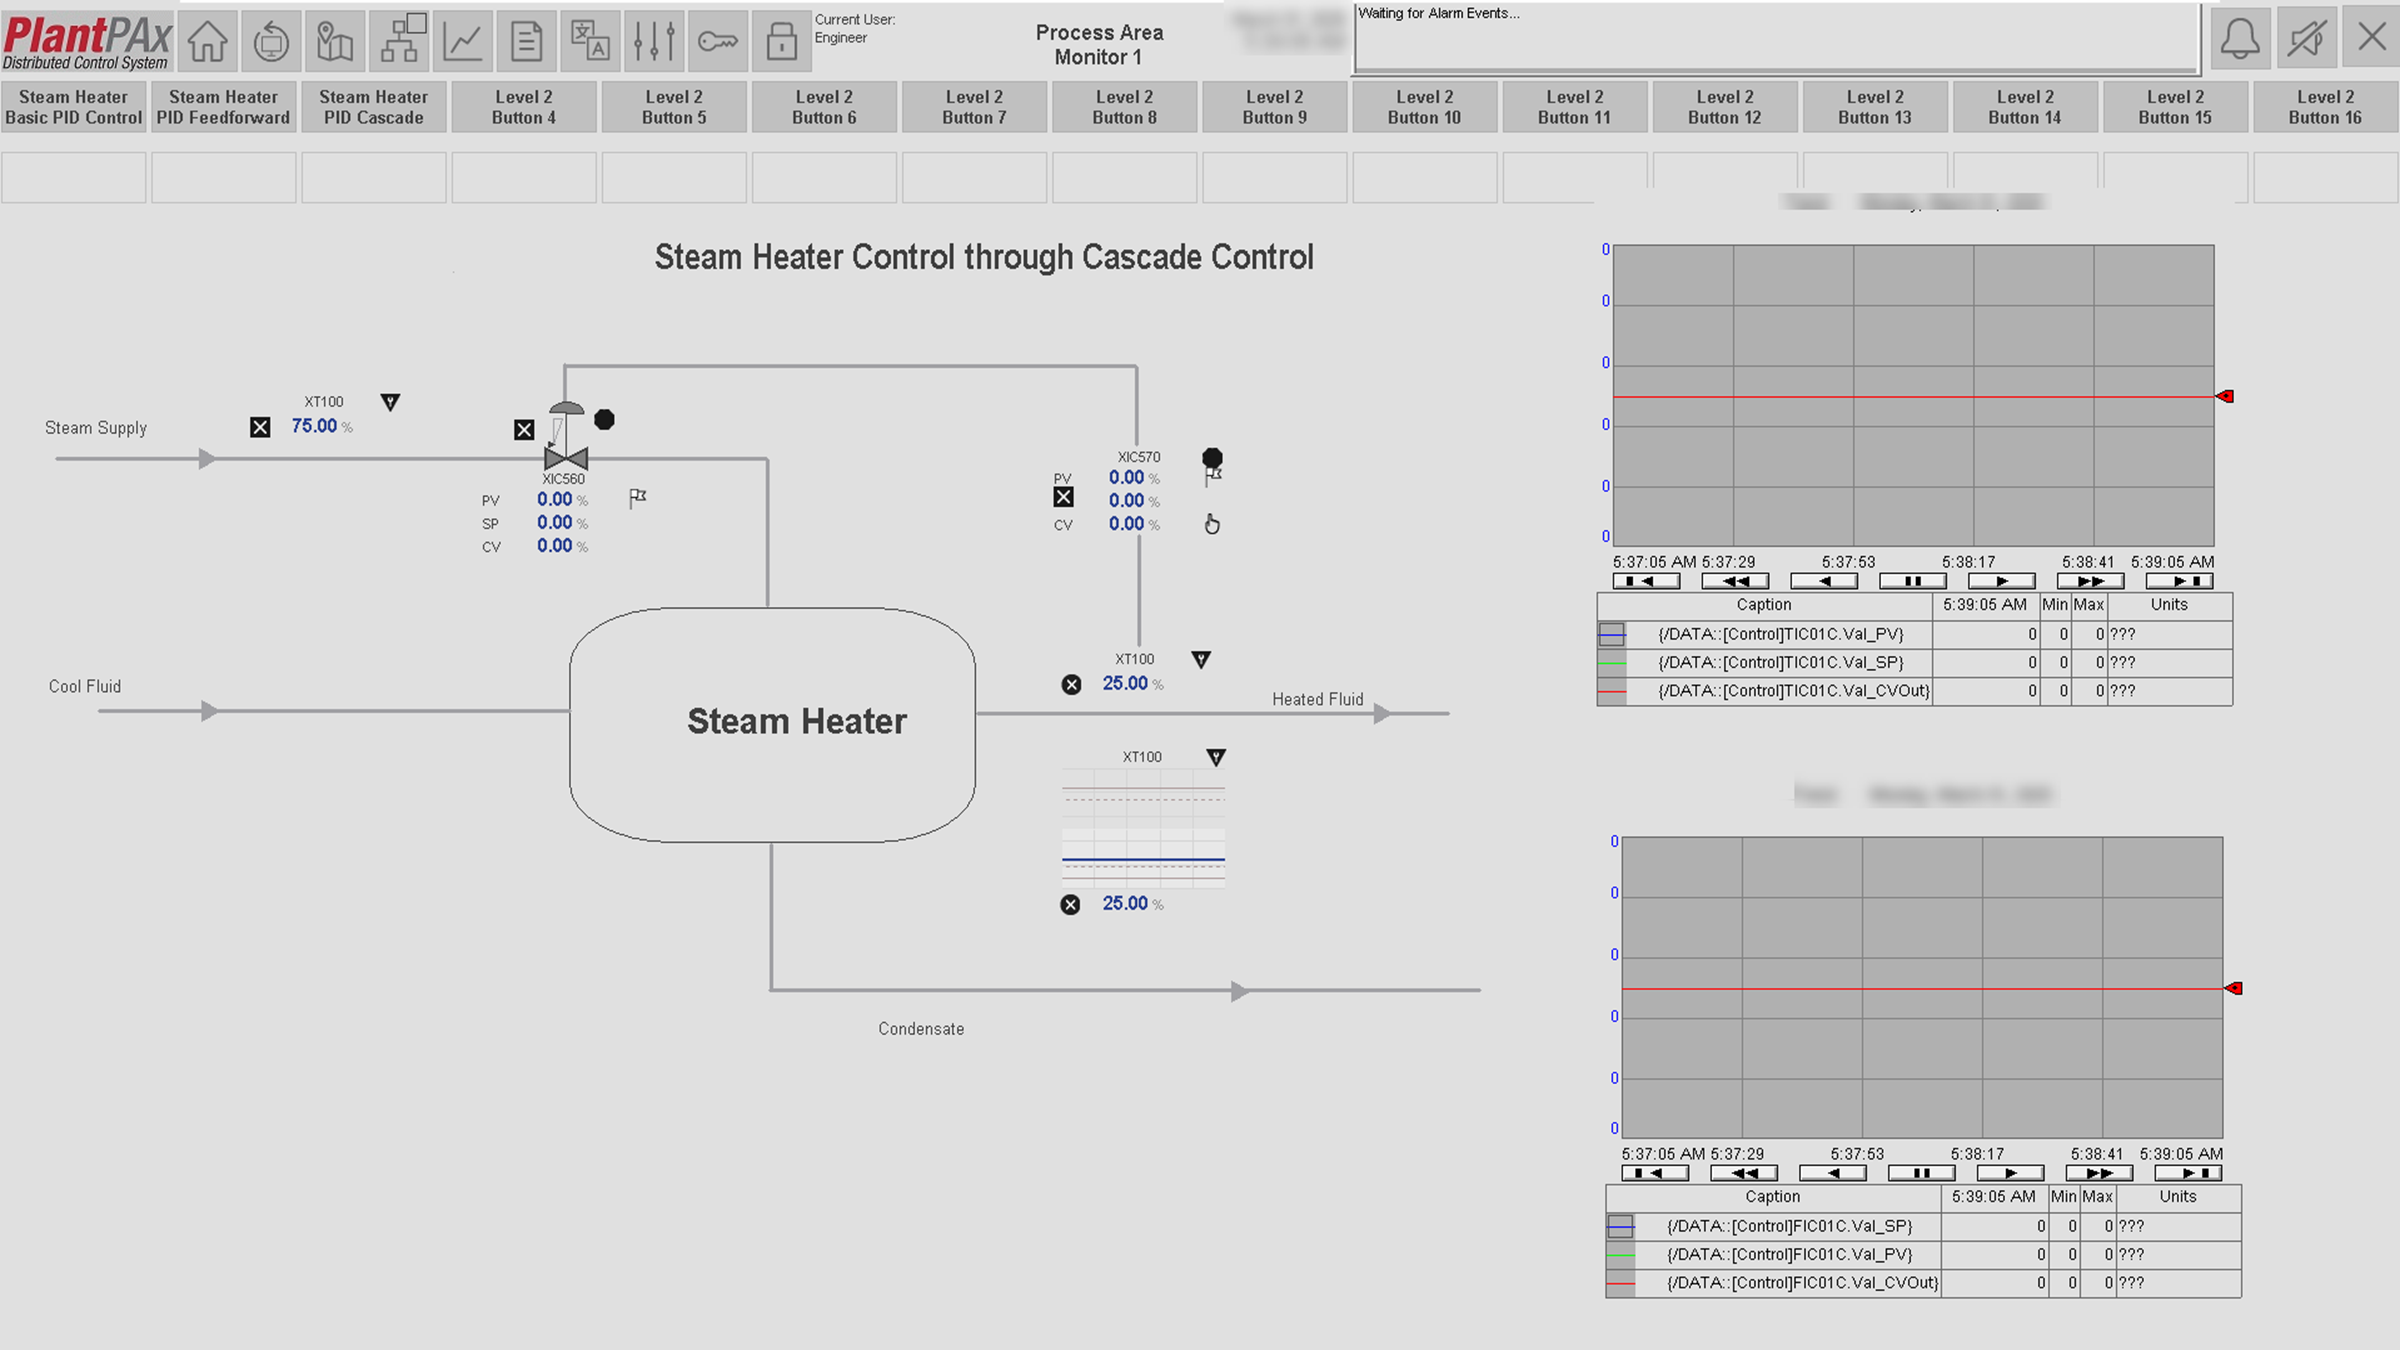Click red marker at FIC01C trend edge
2400x1350 pixels.
point(2234,988)
